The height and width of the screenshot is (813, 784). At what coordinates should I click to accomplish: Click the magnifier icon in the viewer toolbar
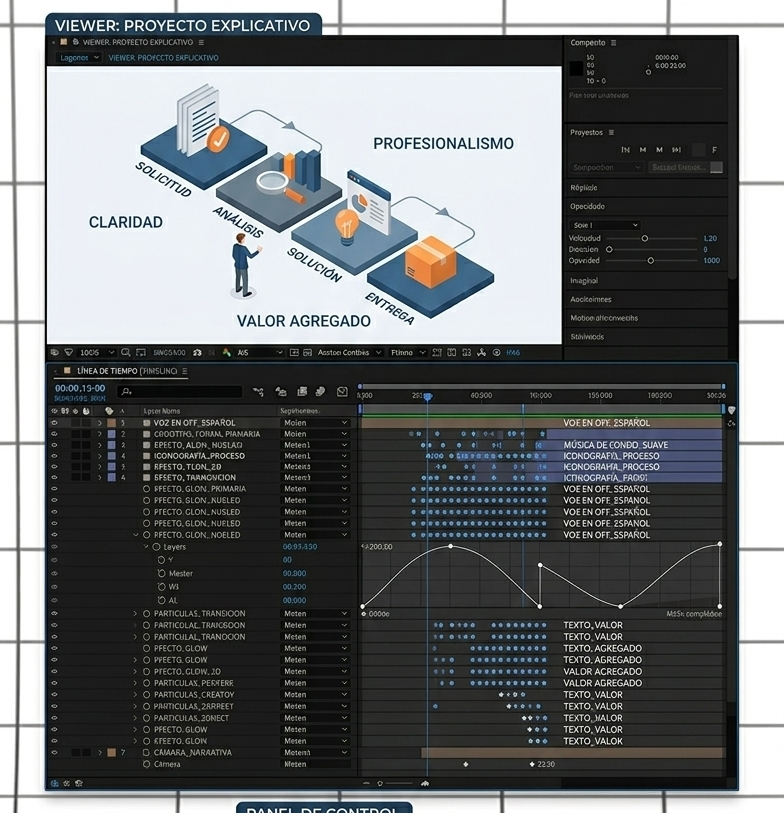click(x=126, y=353)
